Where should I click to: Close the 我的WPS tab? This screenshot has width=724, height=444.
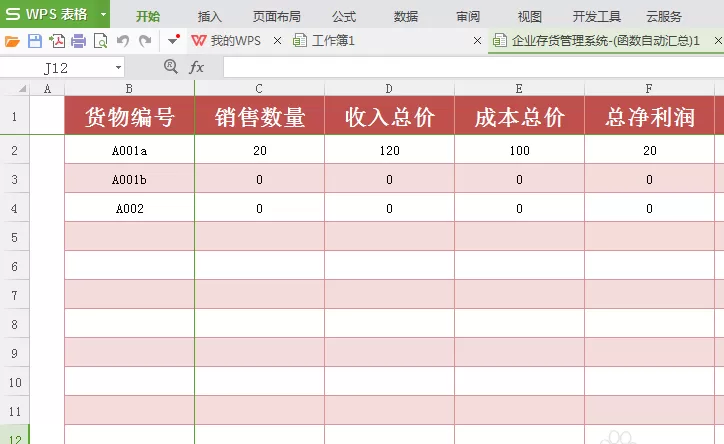[x=278, y=41]
